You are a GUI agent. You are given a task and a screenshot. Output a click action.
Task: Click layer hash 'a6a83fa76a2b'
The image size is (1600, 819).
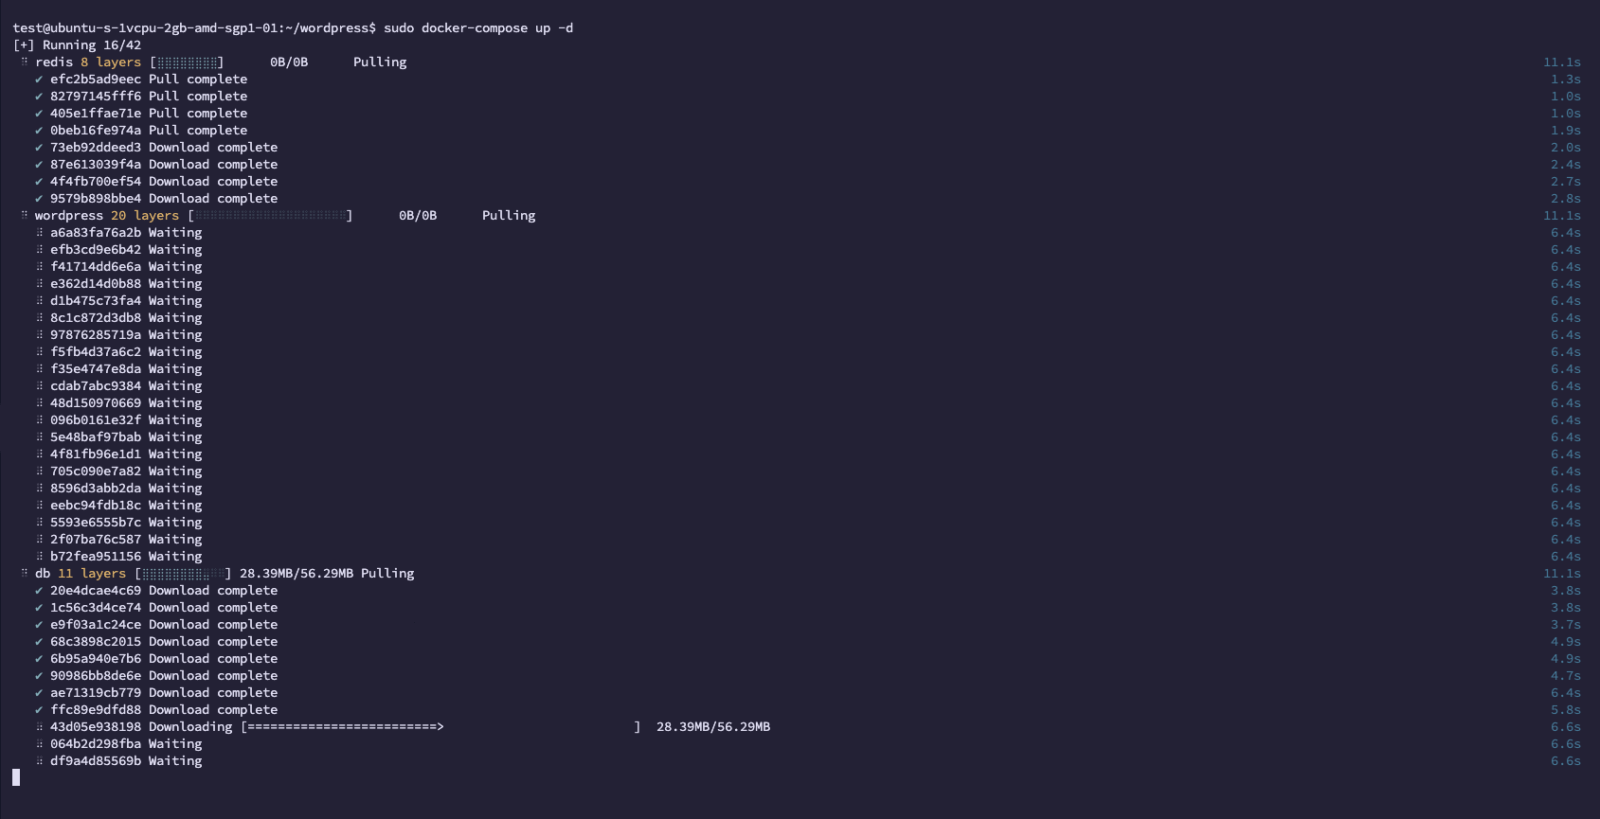pos(96,233)
